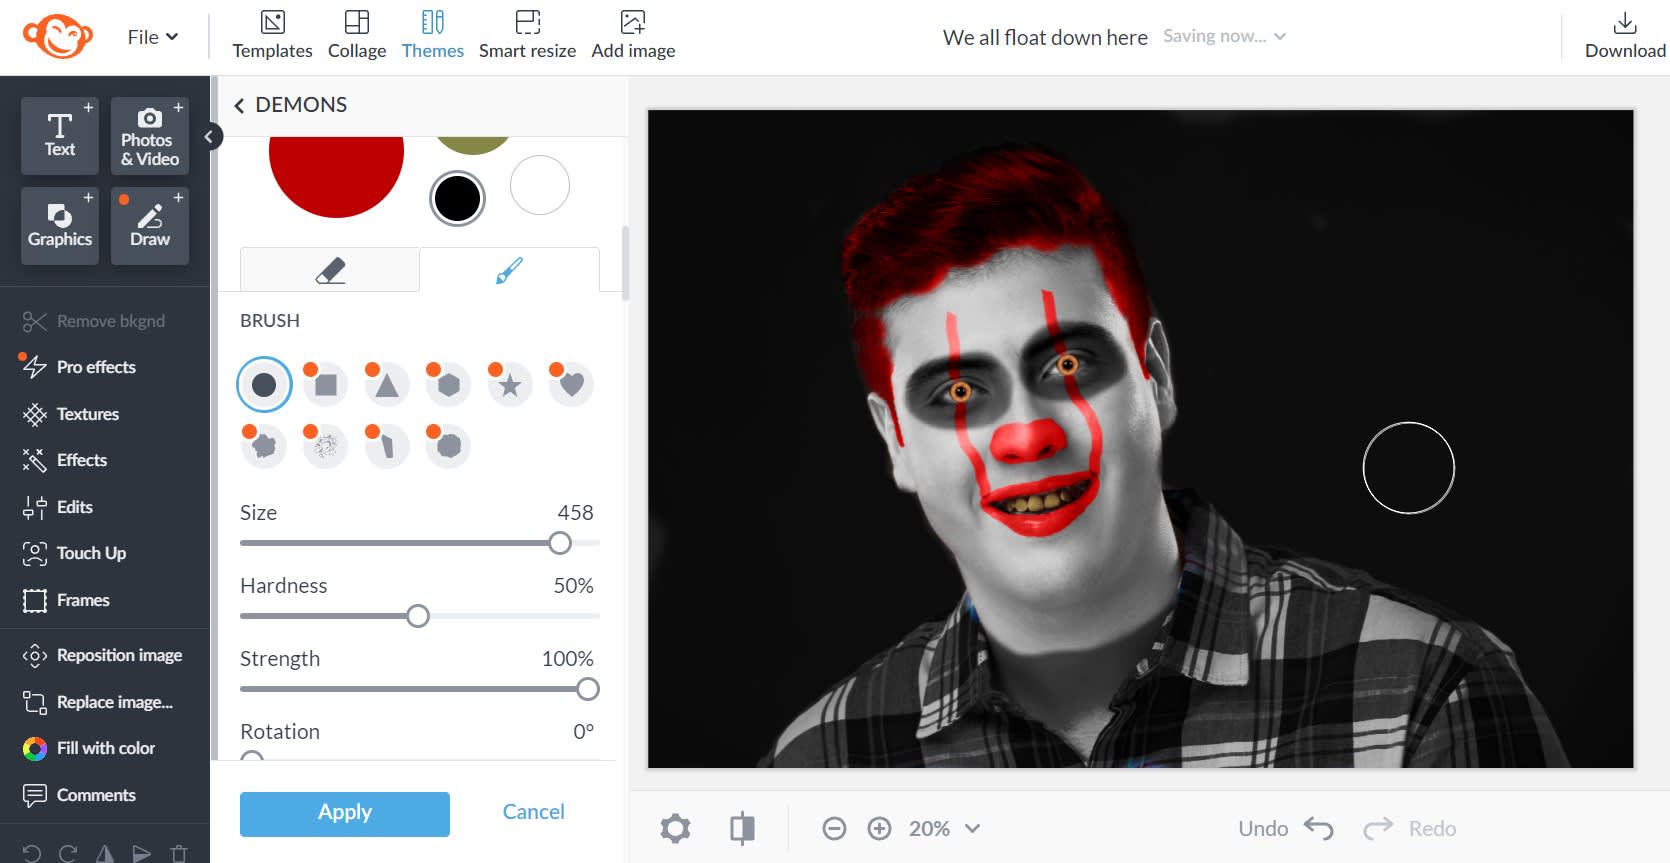
Task: Click the project title 'We all float down here'
Action: (1045, 37)
